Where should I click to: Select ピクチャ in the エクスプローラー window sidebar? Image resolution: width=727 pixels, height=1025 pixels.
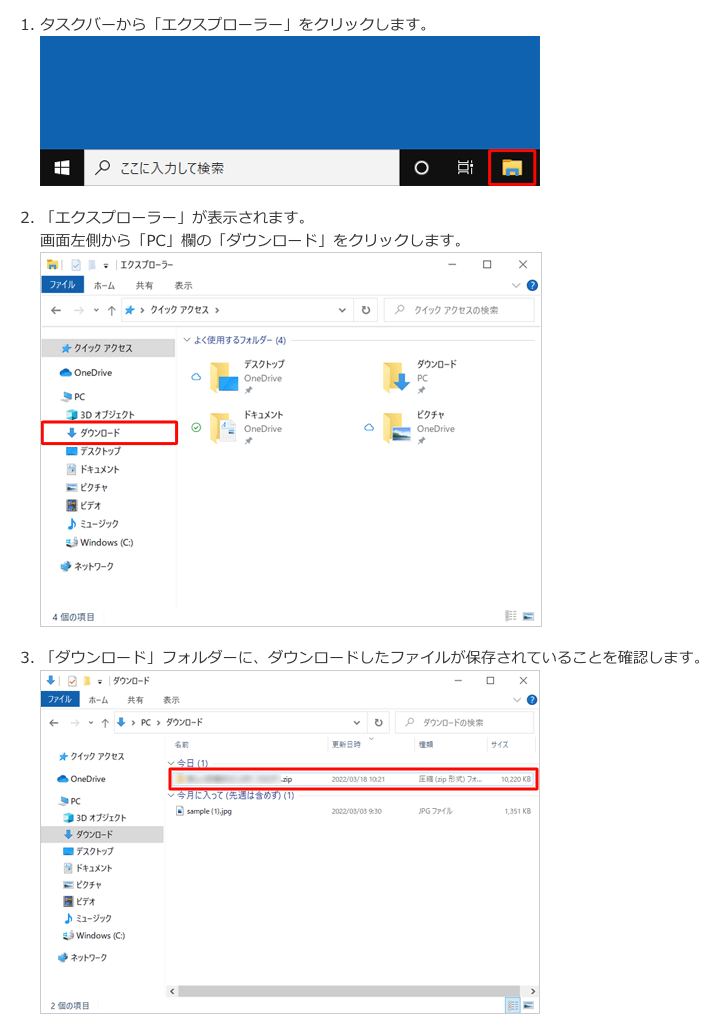coord(87,488)
